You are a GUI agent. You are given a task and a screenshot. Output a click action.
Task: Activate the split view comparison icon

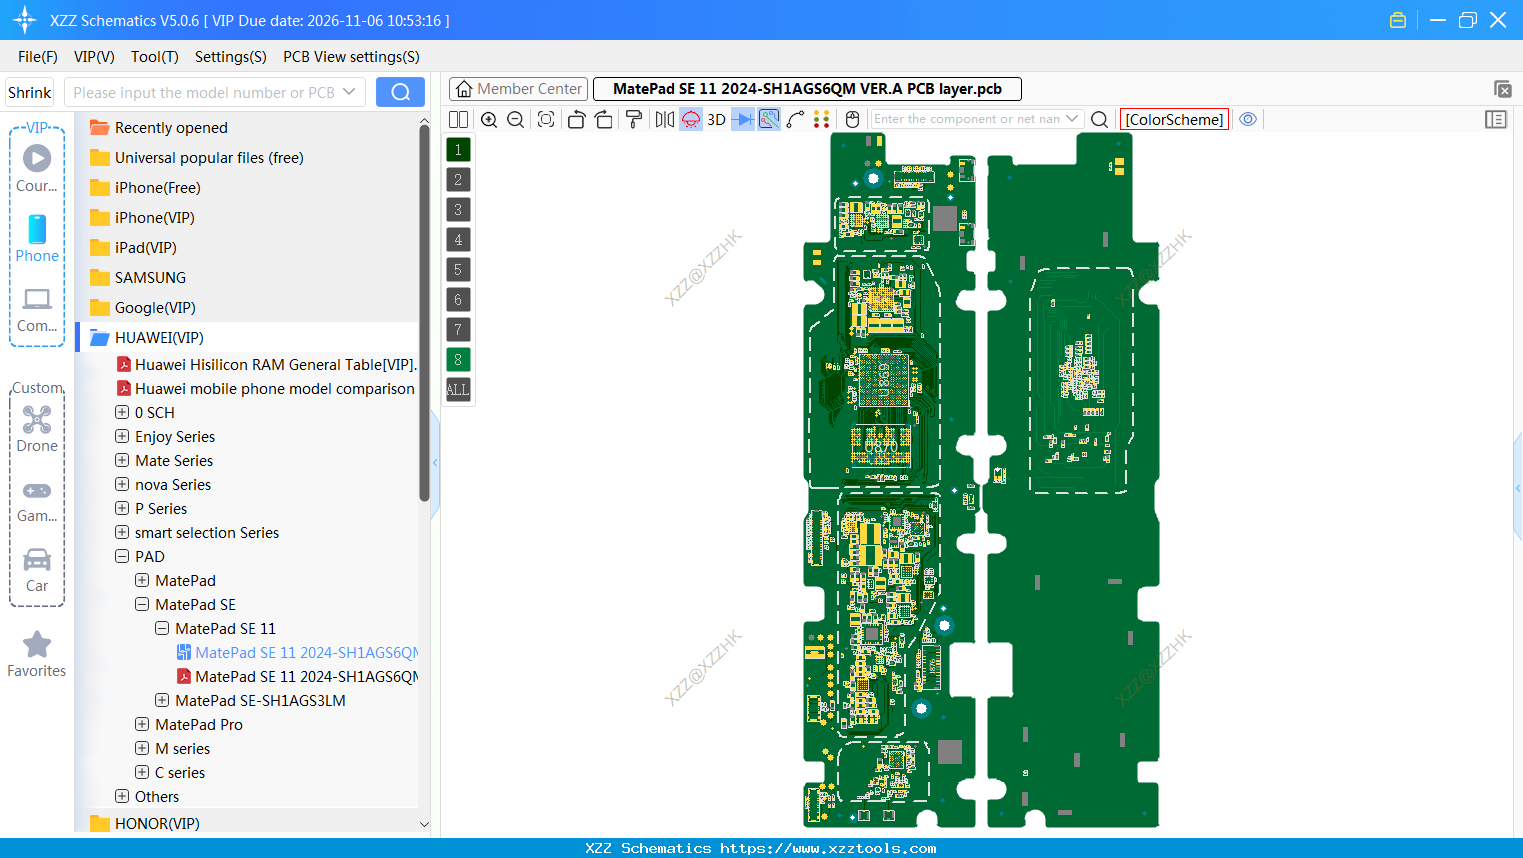[457, 119]
